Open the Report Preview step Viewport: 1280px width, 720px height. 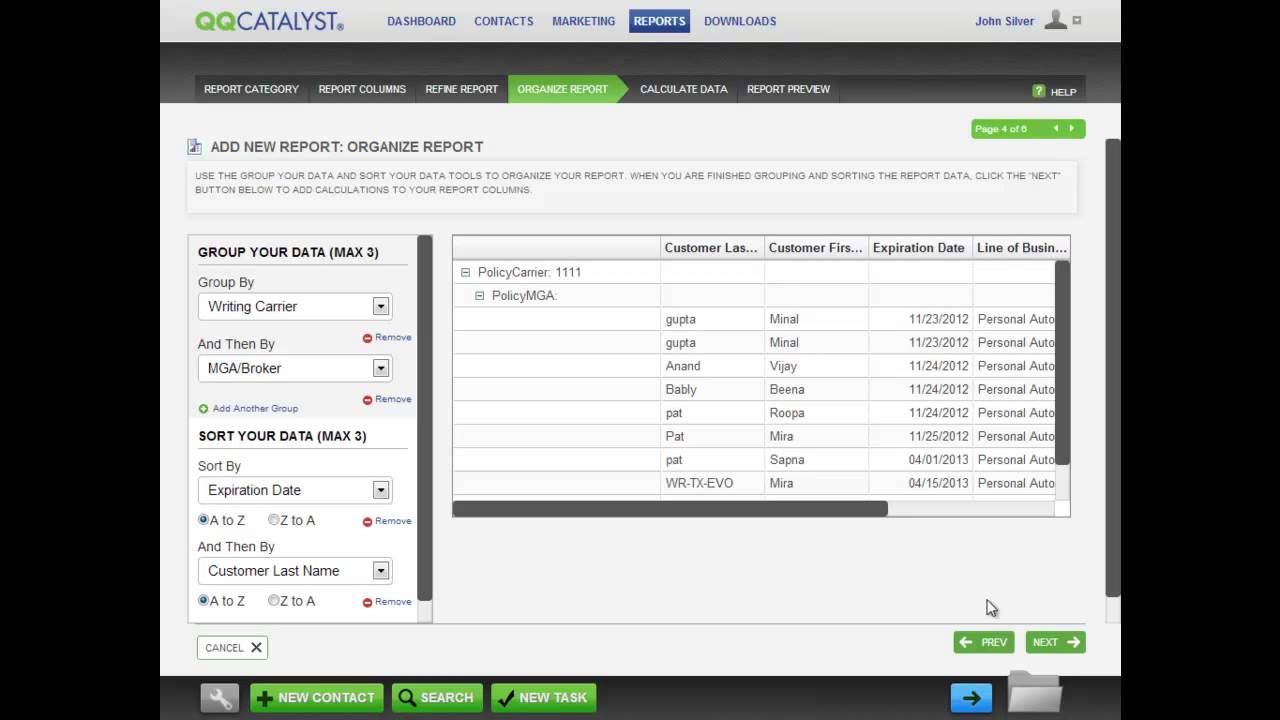[x=788, y=89]
